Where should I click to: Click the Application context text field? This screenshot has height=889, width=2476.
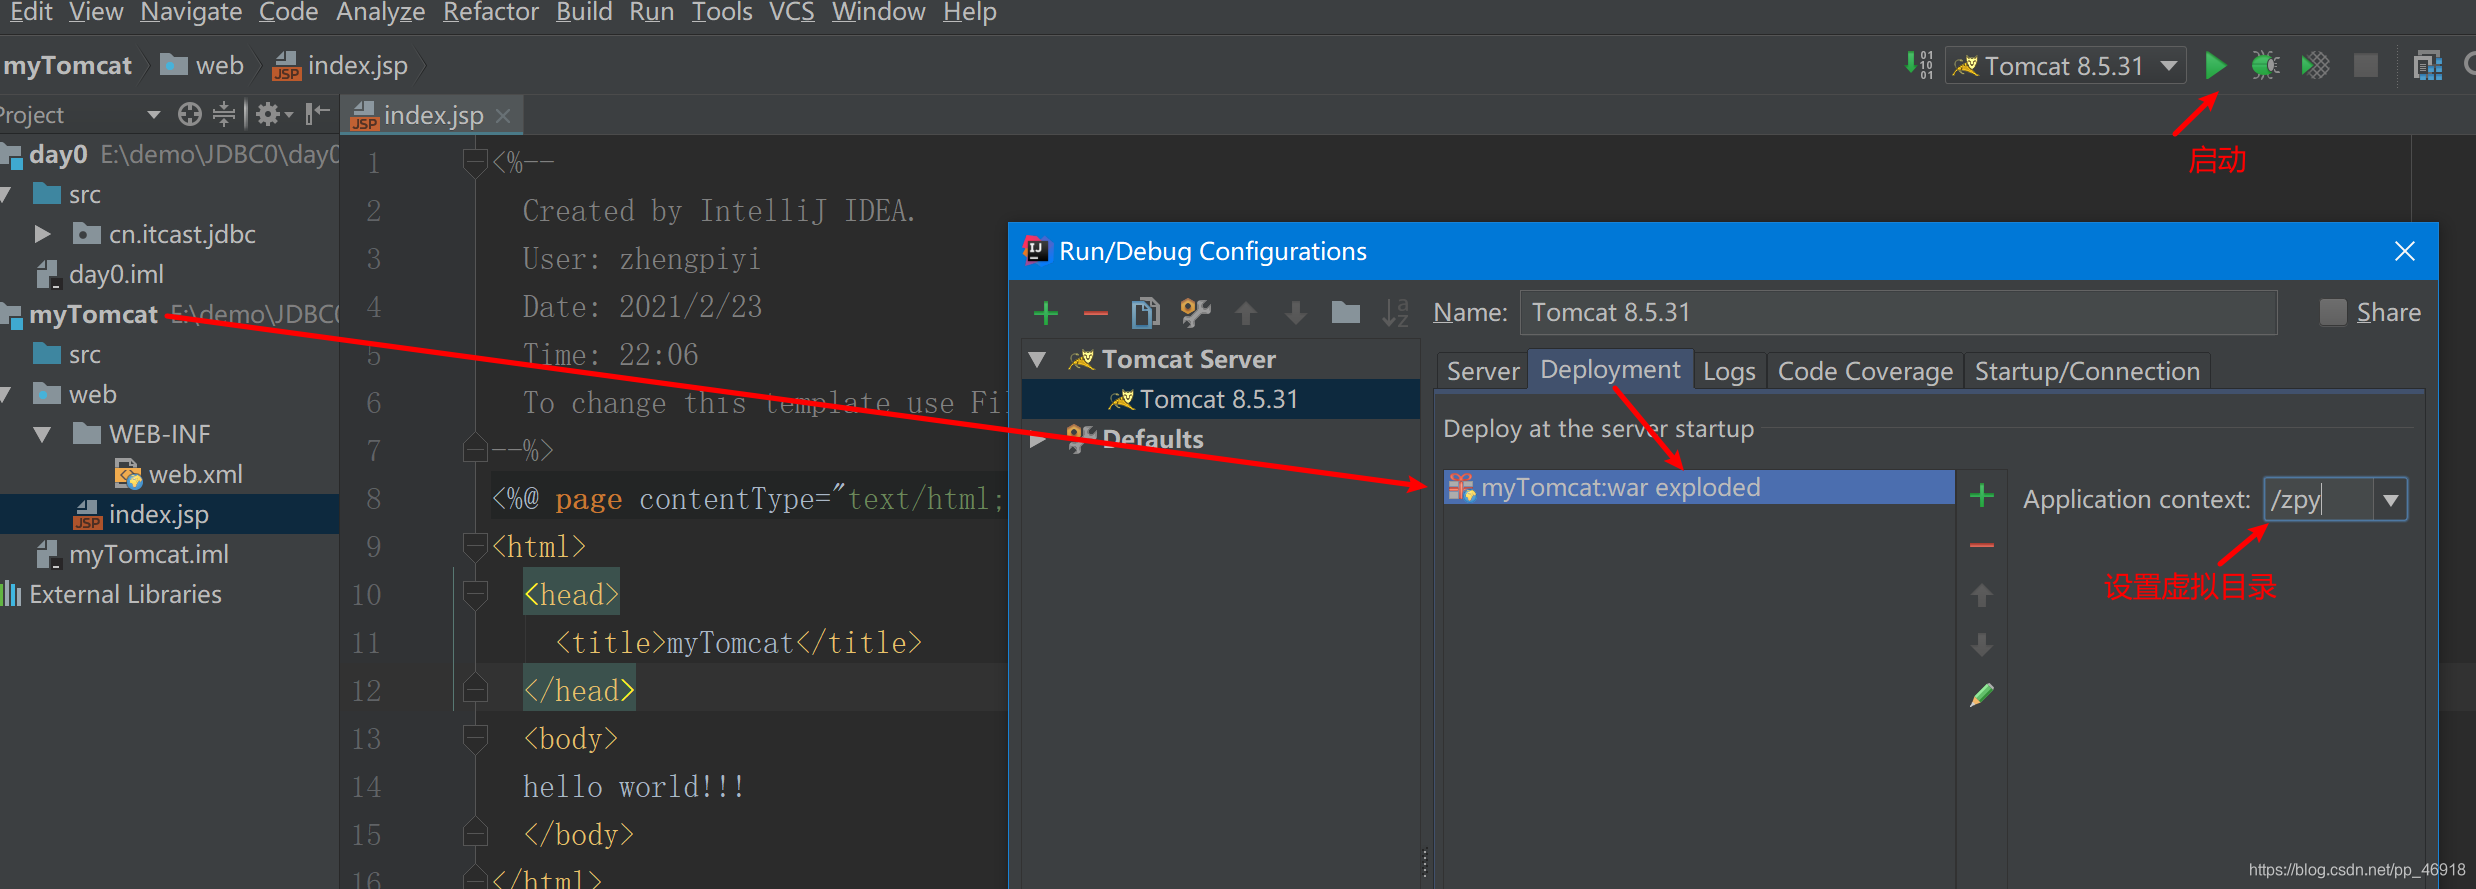tap(2318, 499)
